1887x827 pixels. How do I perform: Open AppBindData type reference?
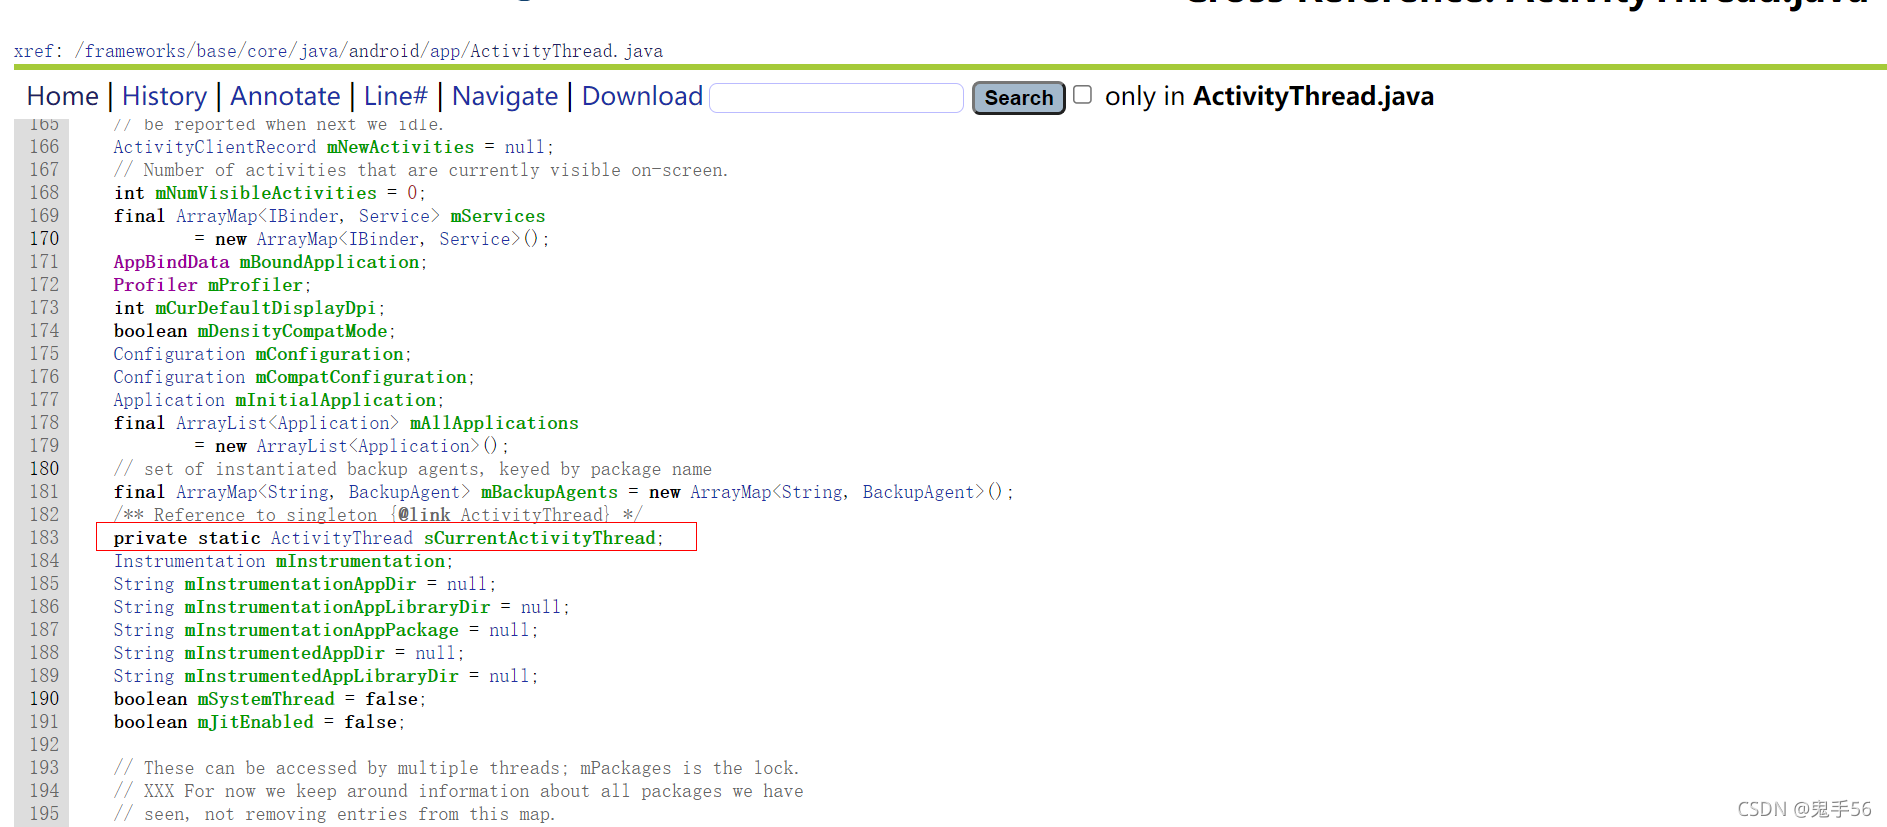171,262
